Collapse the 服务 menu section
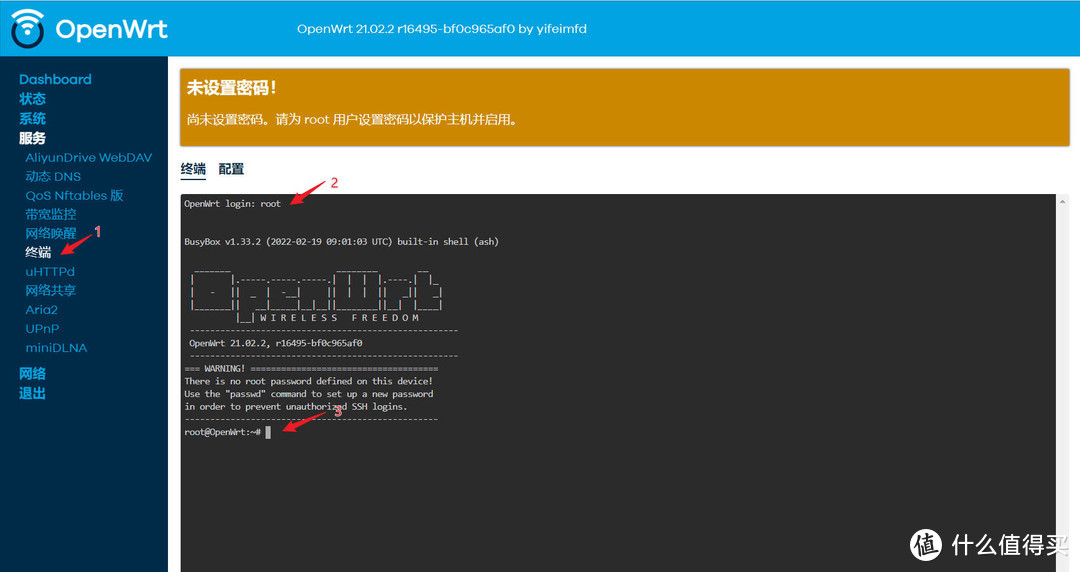The height and width of the screenshot is (572, 1080). (x=32, y=138)
